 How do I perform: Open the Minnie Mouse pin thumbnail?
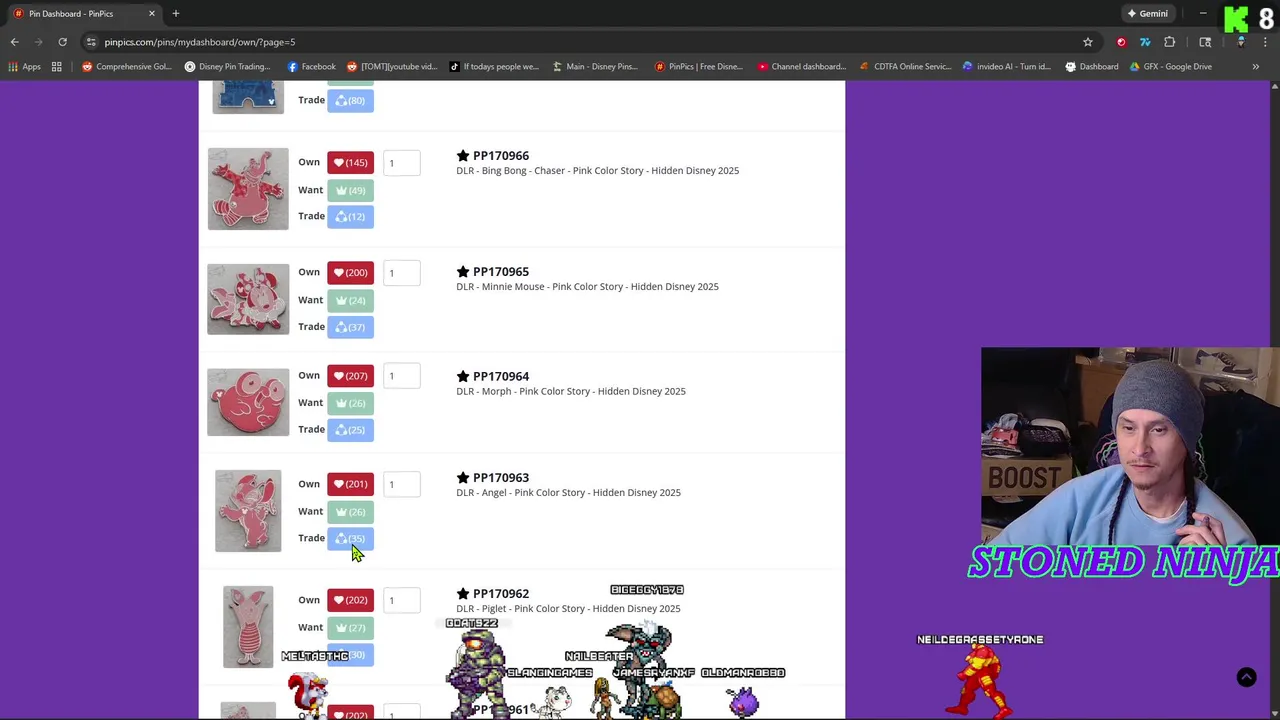[248, 299]
